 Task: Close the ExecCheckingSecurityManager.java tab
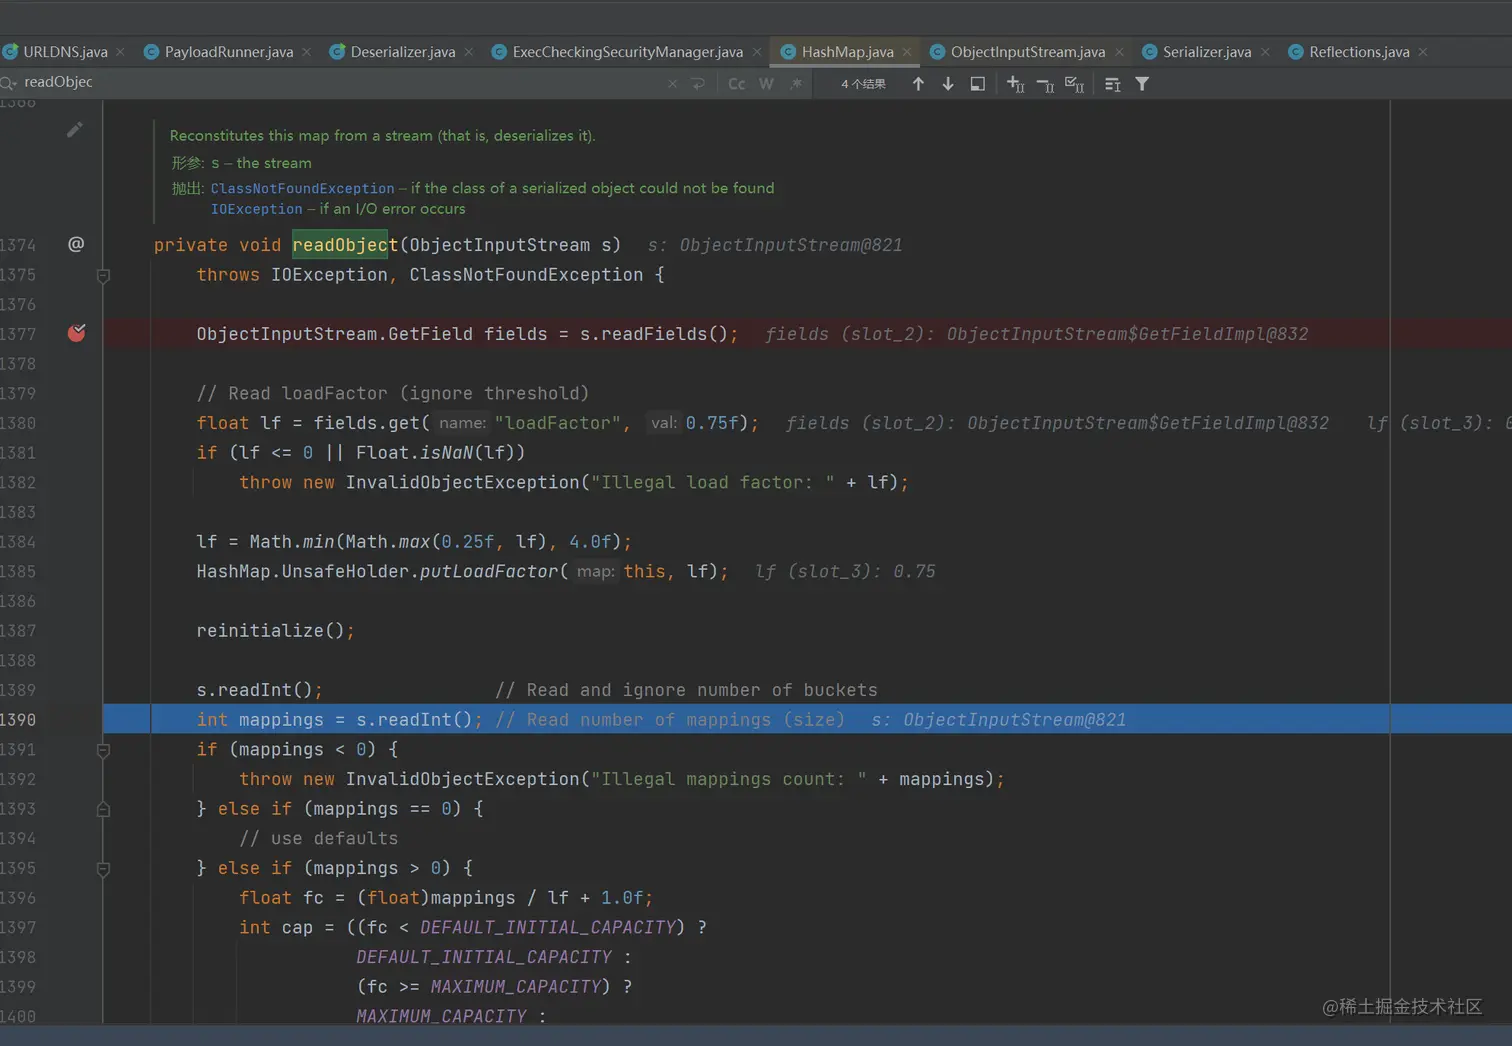coord(757,52)
